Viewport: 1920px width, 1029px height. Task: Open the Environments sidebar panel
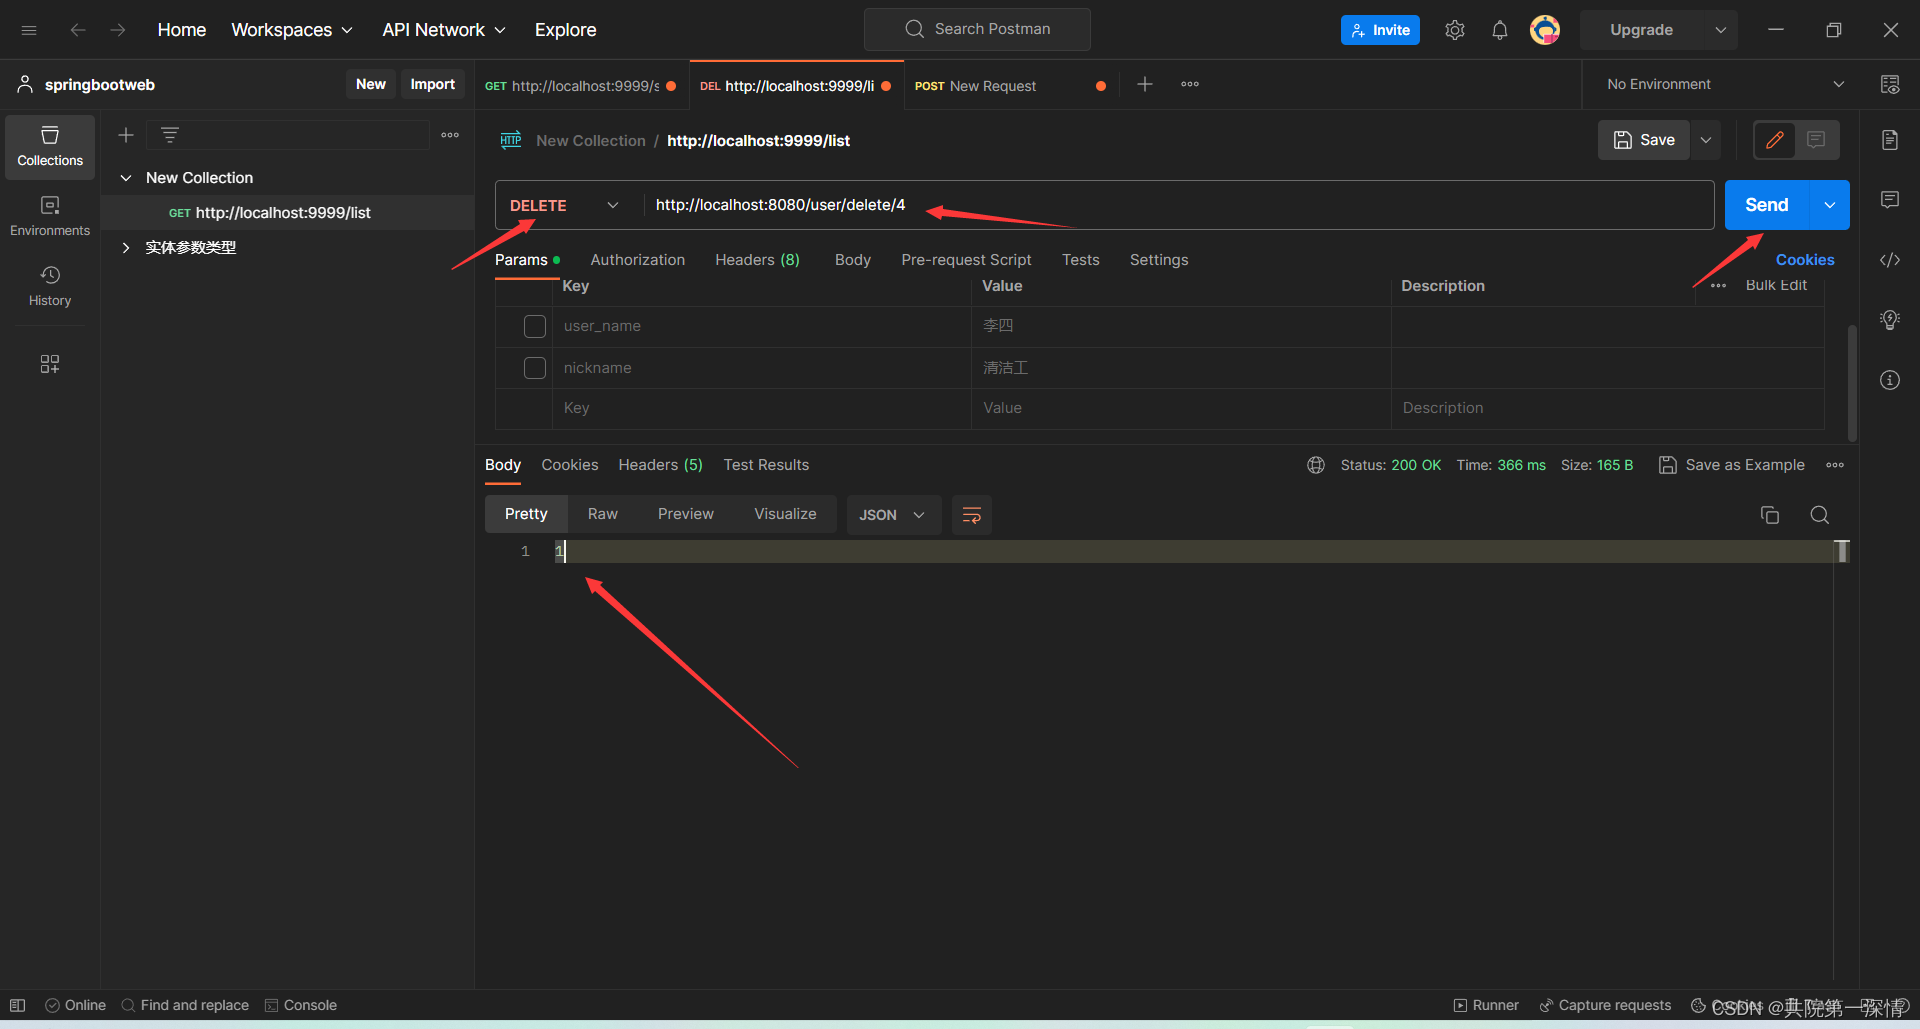[x=50, y=217]
